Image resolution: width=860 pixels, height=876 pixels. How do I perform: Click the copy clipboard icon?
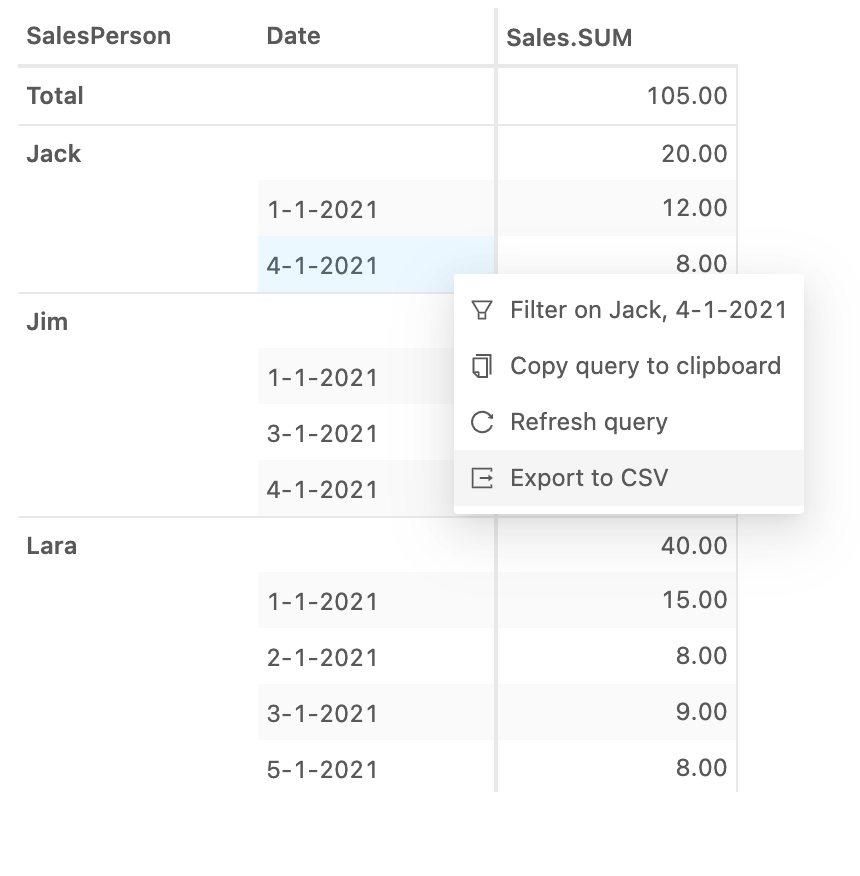click(482, 366)
